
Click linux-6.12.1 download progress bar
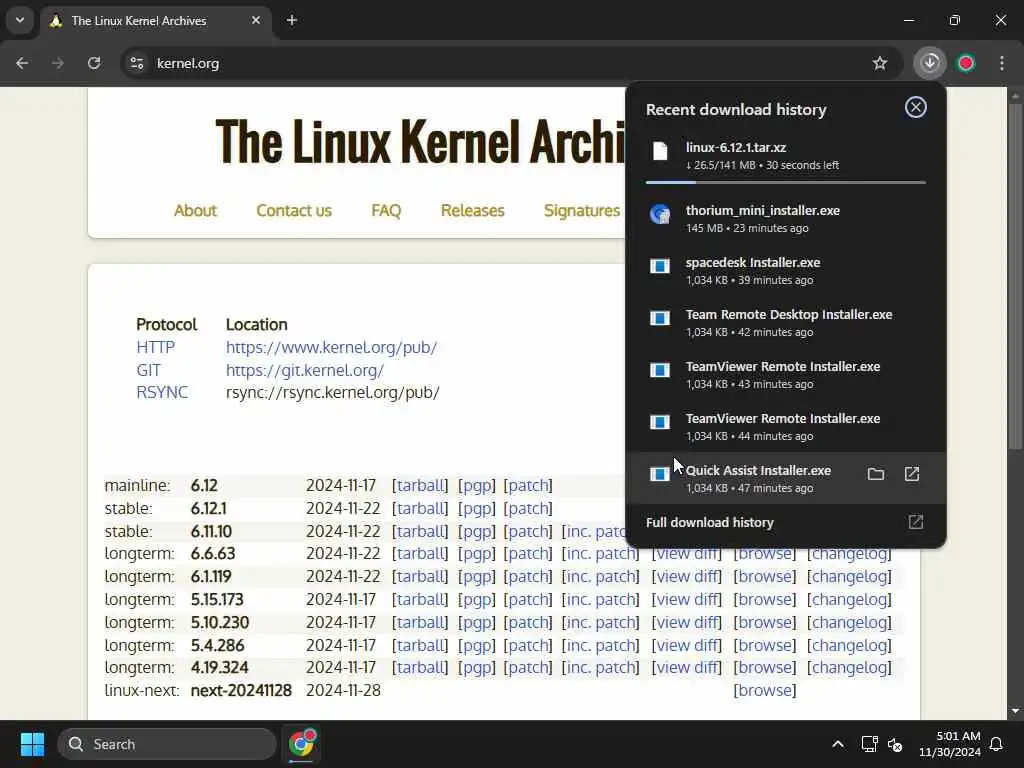[x=786, y=183]
